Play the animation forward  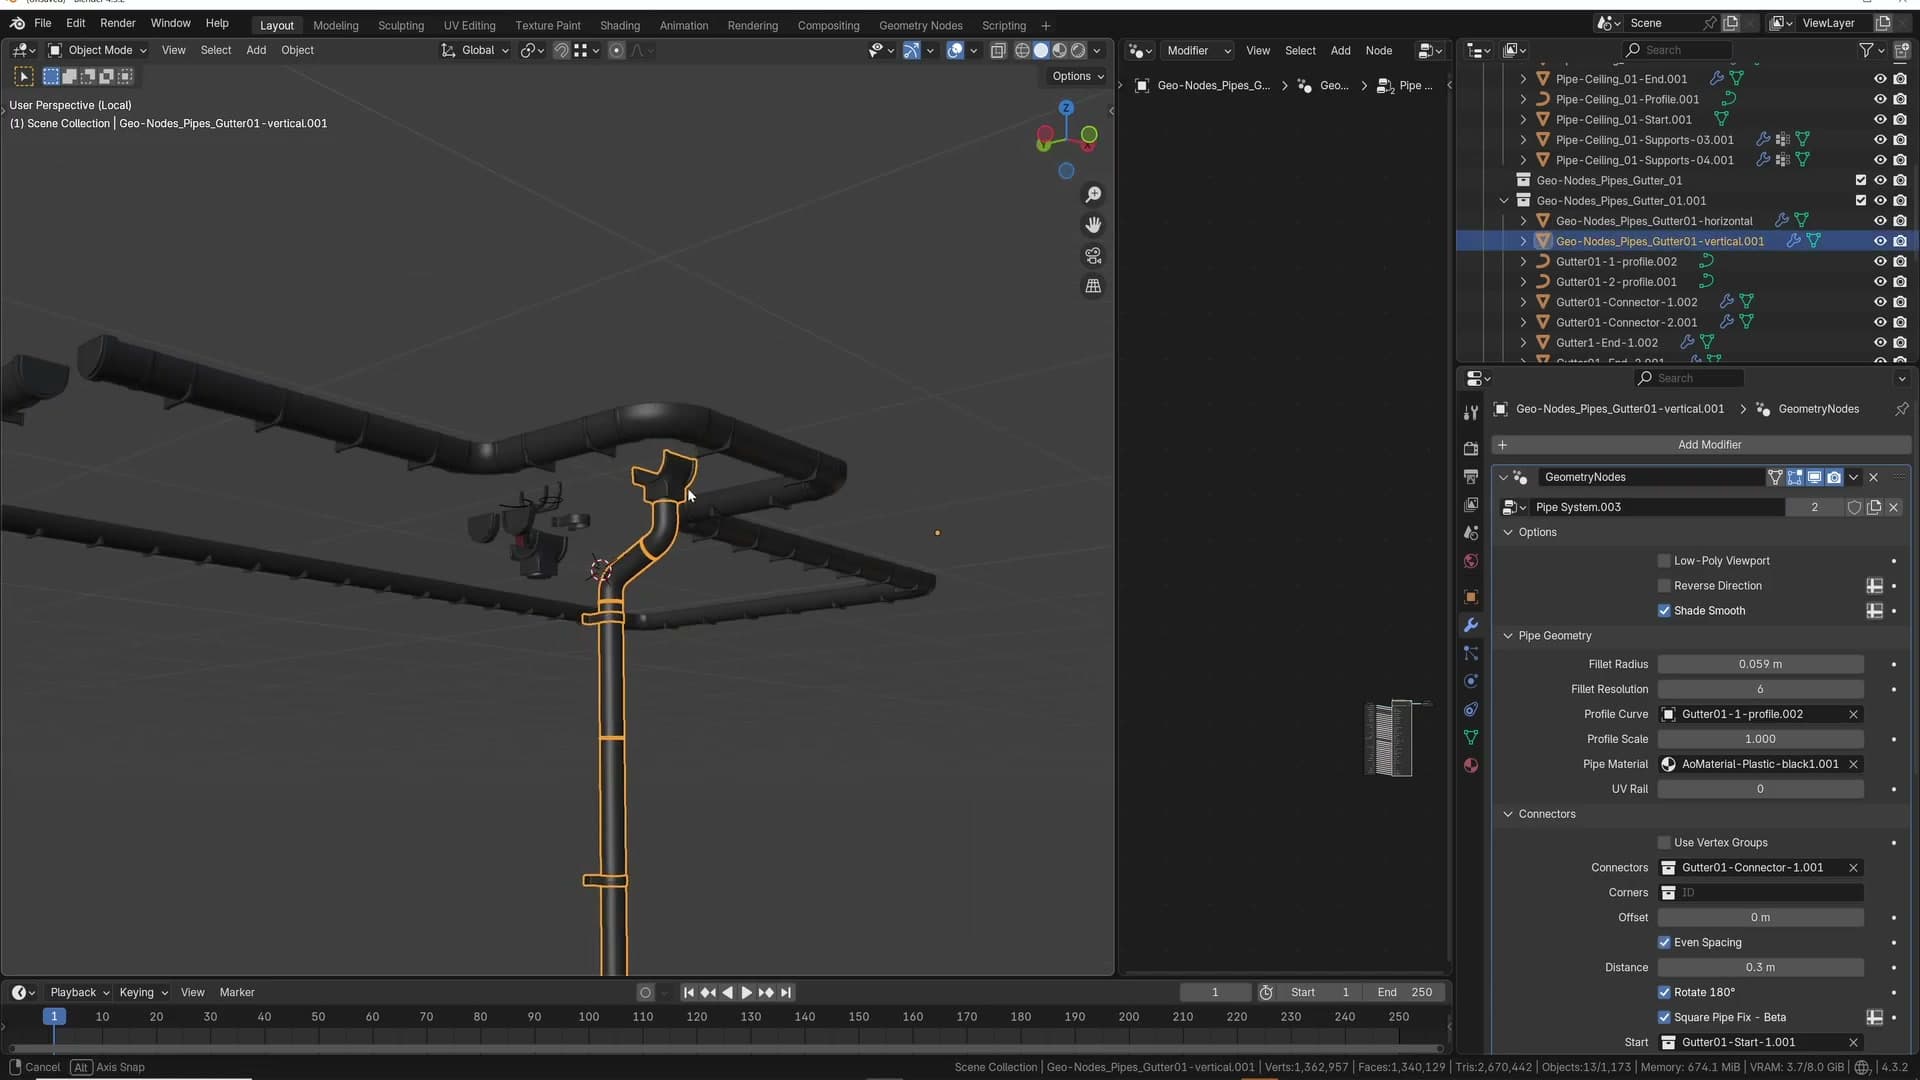746,993
